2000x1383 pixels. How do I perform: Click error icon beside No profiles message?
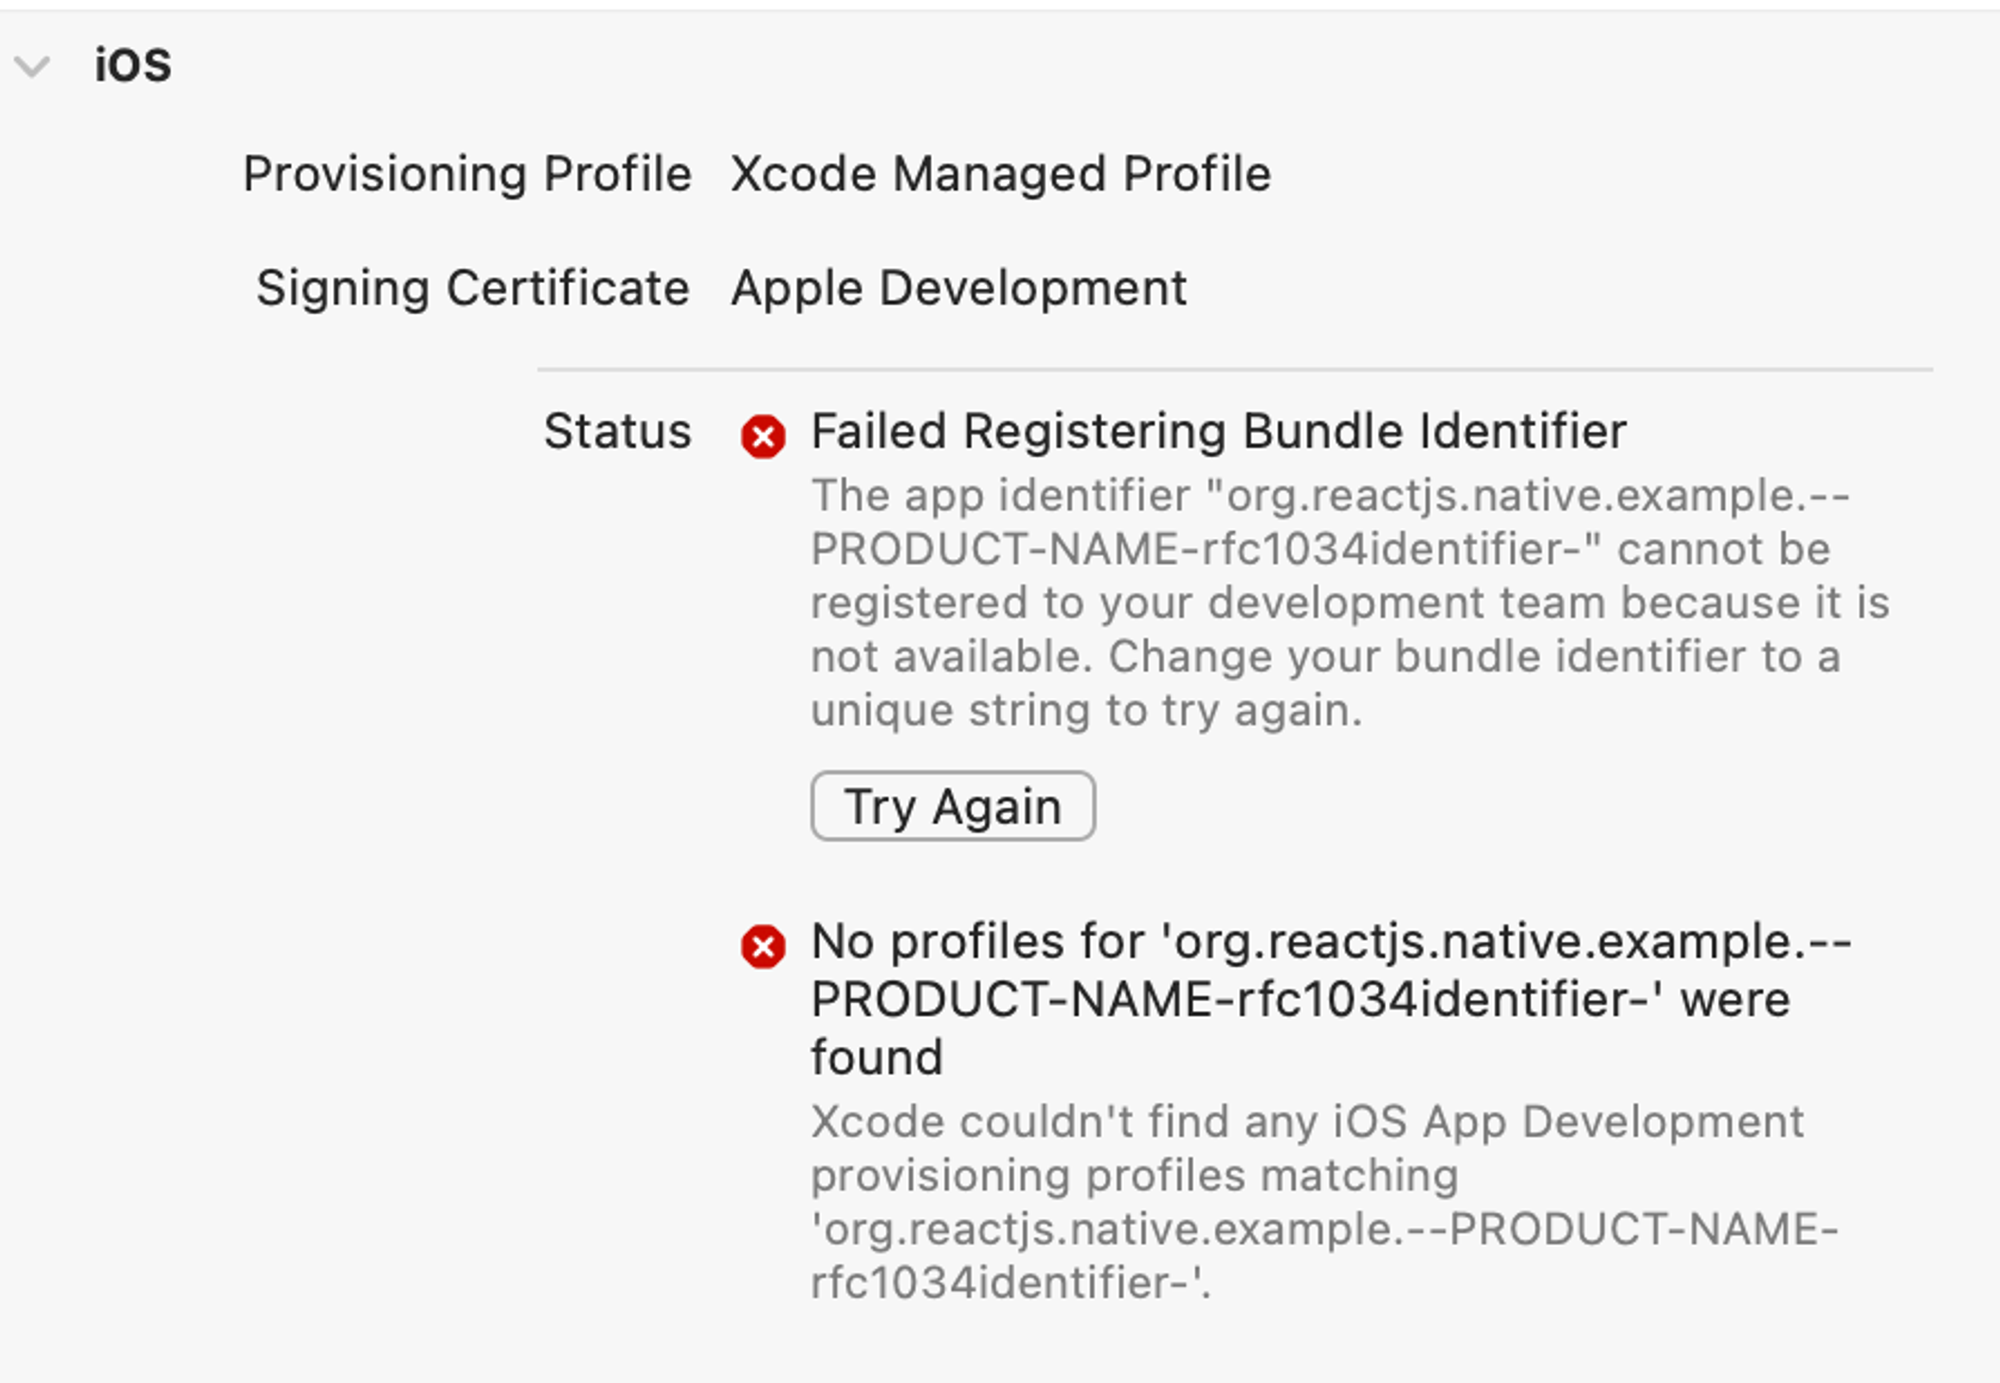[x=763, y=946]
